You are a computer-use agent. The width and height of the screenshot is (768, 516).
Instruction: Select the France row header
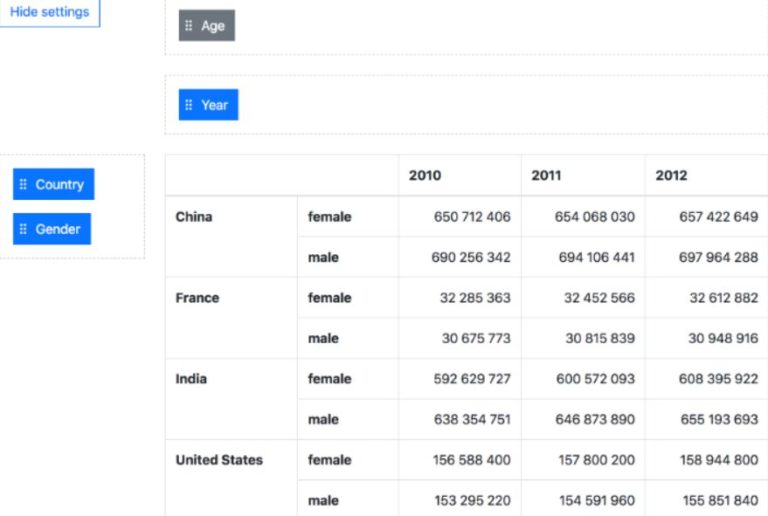[197, 298]
